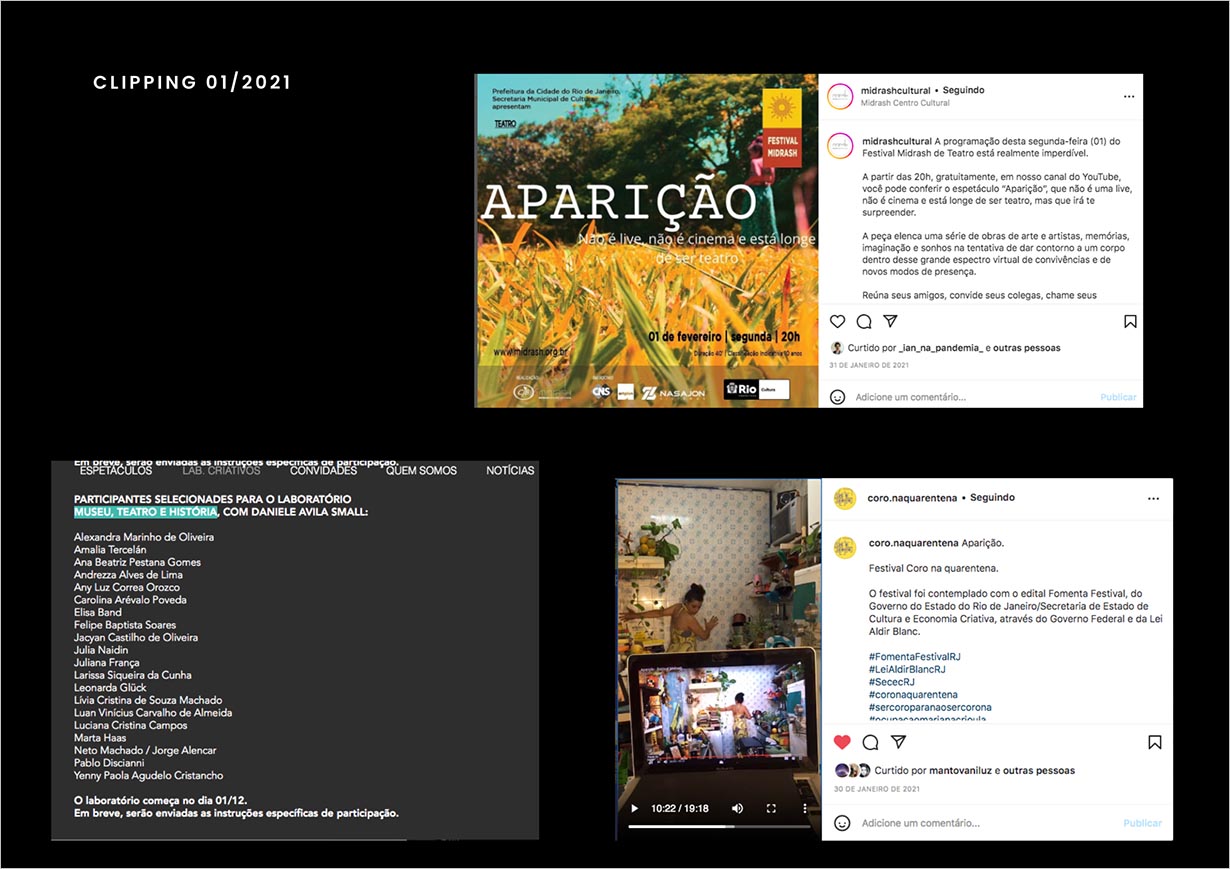Viewport: 1230px width, 869px height.
Task: Click the www.midrash.org.br address on the poster
Action: [x=531, y=353]
